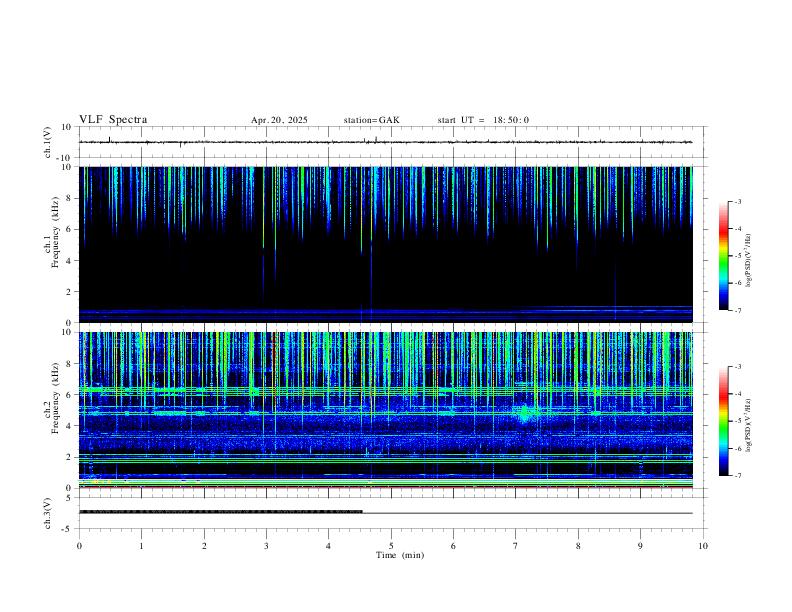The height and width of the screenshot is (612, 792).
Task: Click the ch.2 spectrogram panel
Action: pos(386,410)
